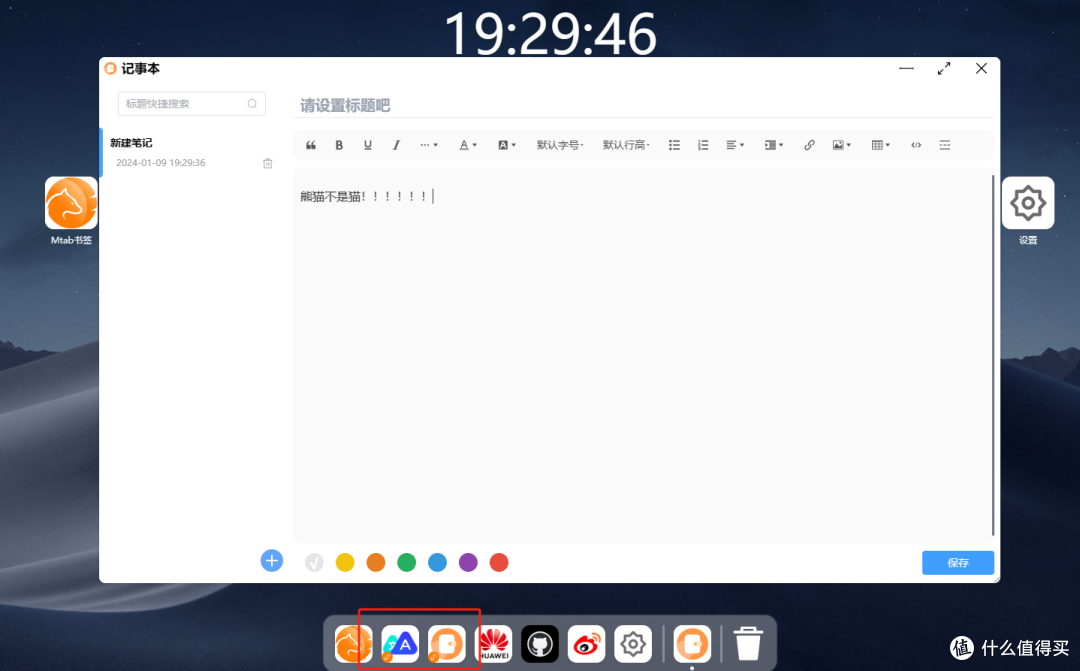Screen dimensions: 1080x671
Task: Choose the yellow note color
Action: click(345, 563)
